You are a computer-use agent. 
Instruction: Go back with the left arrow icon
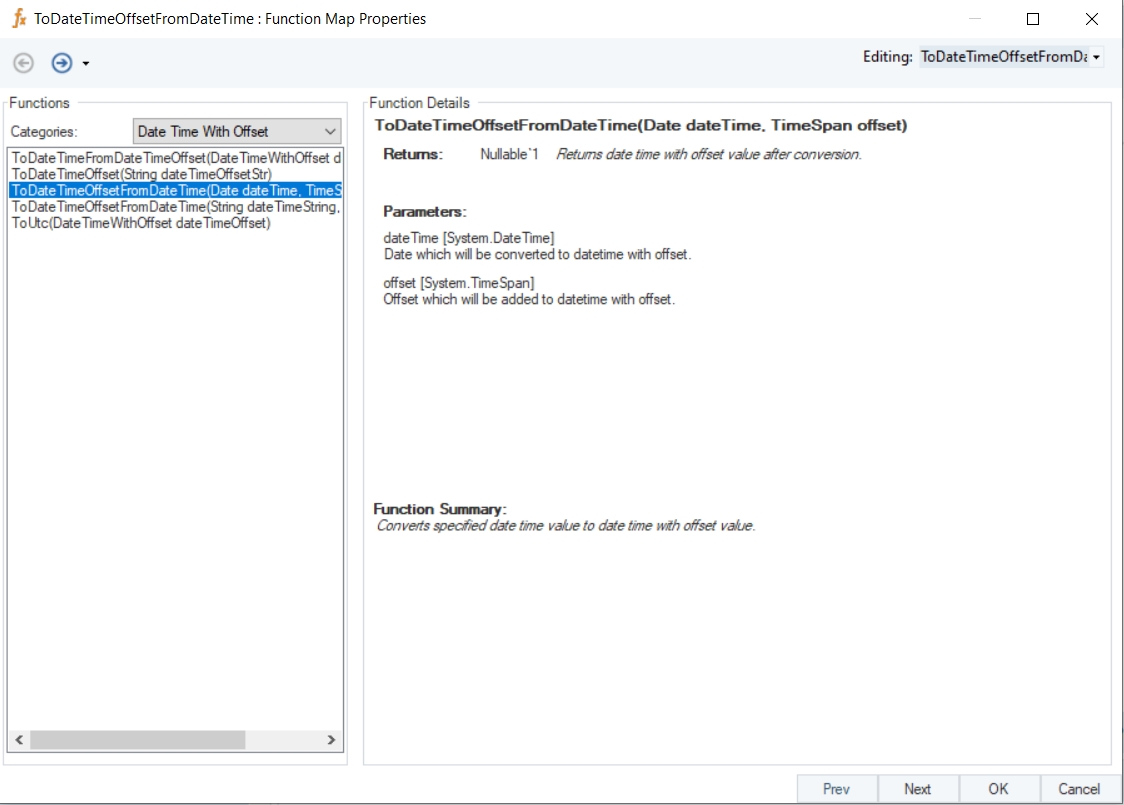point(24,63)
